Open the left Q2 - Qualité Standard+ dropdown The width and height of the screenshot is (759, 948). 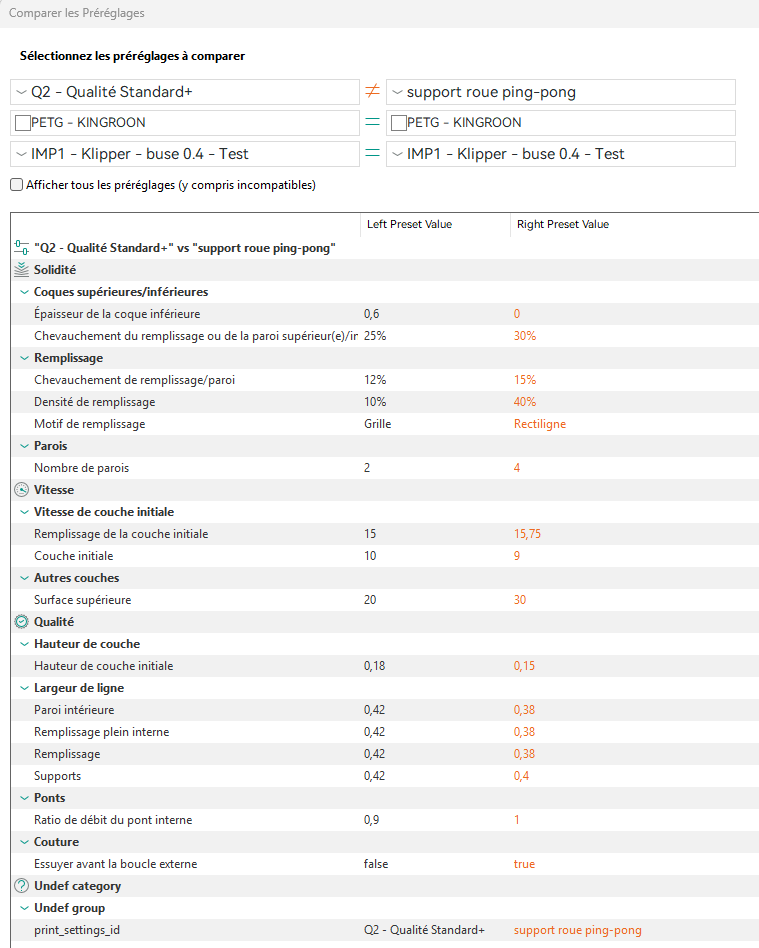pyautogui.click(x=185, y=92)
